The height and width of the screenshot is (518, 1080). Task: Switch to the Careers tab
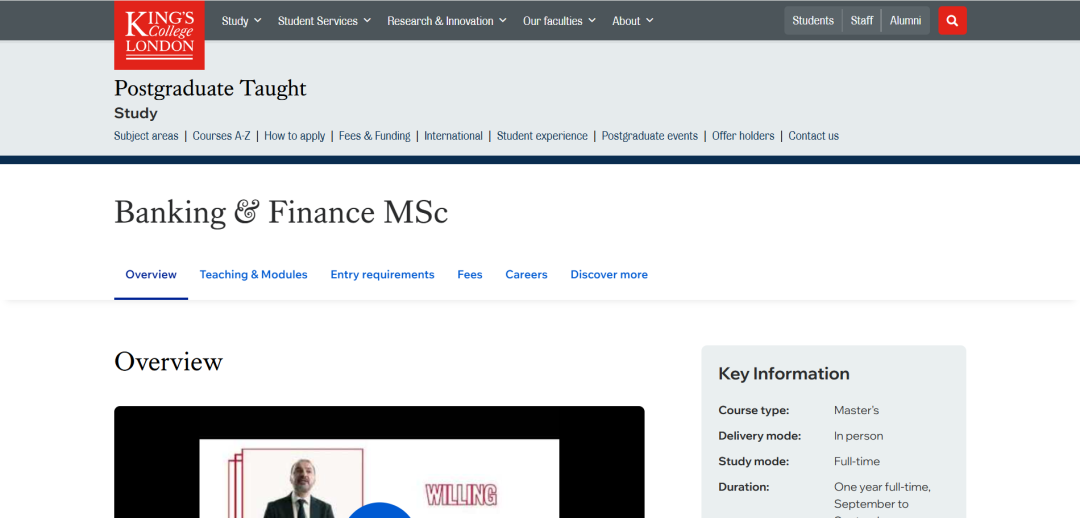pos(526,274)
